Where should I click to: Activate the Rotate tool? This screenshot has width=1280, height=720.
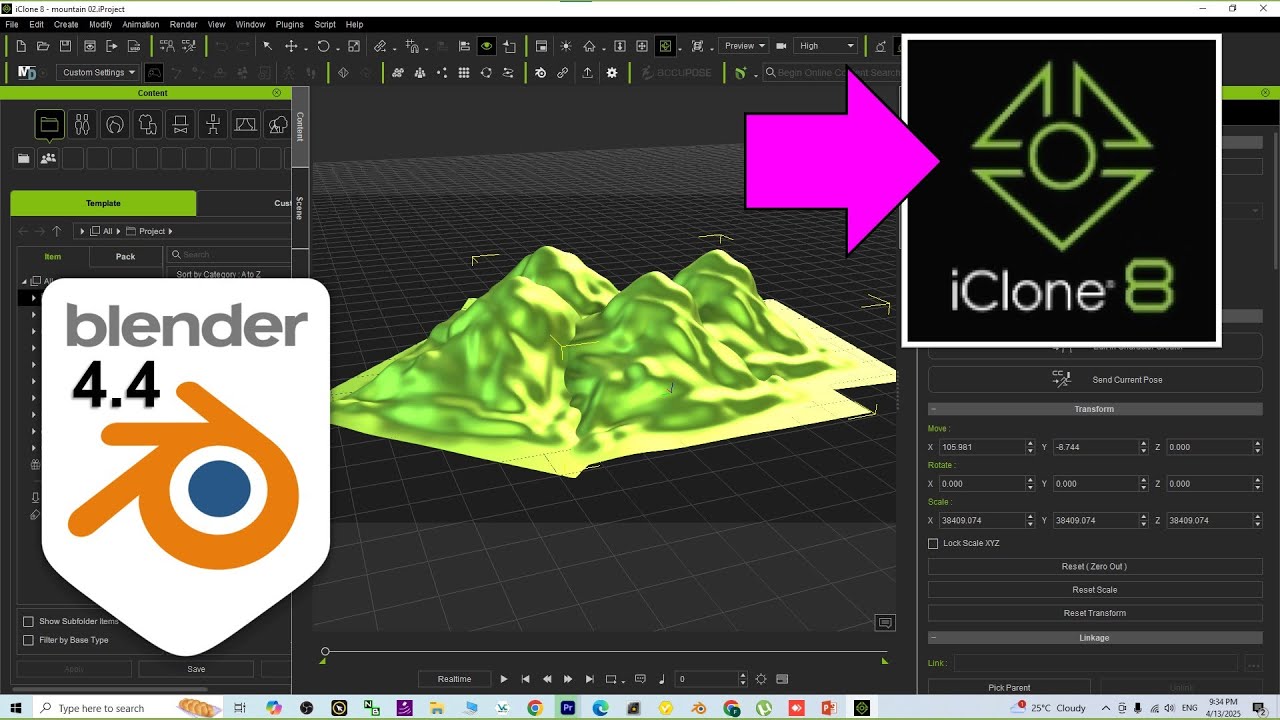[x=323, y=46]
